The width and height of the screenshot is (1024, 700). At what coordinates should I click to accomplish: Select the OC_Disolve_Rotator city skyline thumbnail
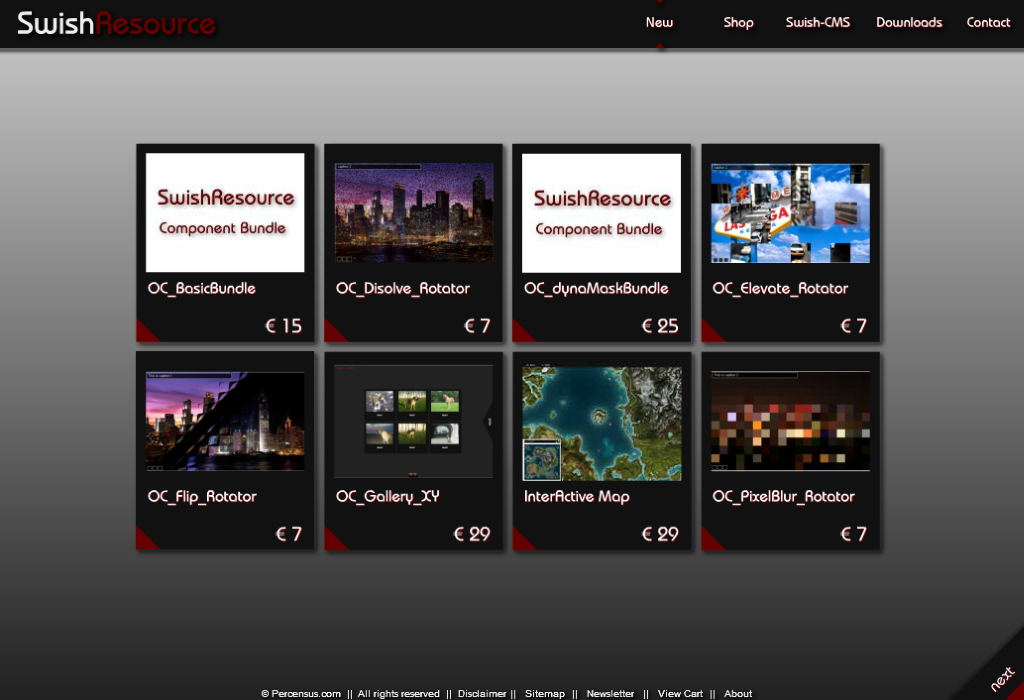click(x=414, y=213)
